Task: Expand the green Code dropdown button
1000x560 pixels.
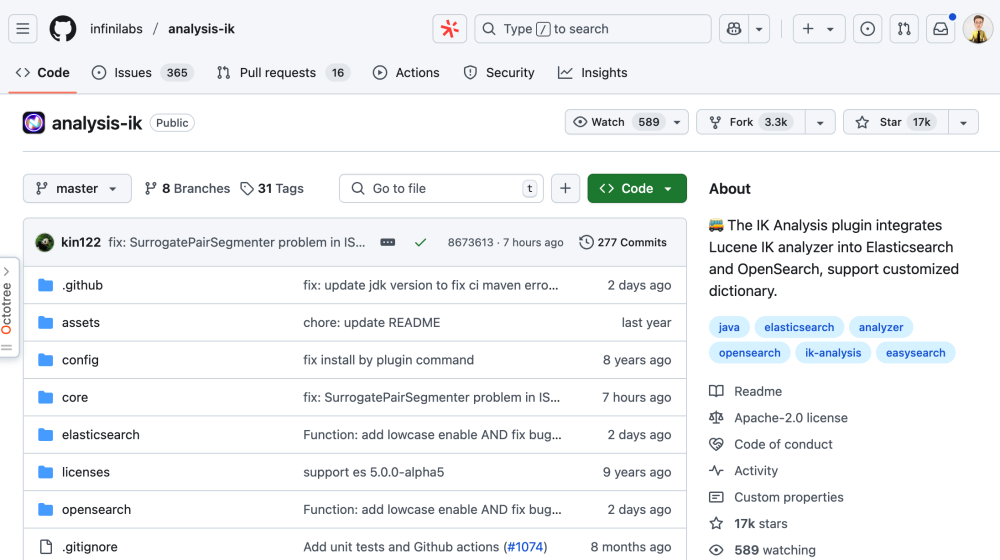Action: 637,188
